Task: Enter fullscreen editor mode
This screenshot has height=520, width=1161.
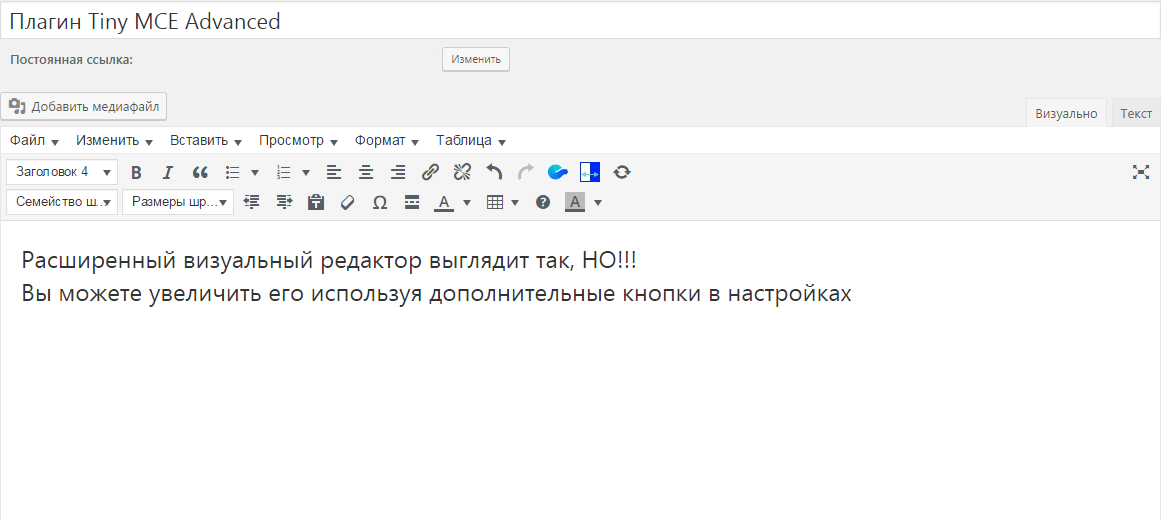Action: 1140,172
